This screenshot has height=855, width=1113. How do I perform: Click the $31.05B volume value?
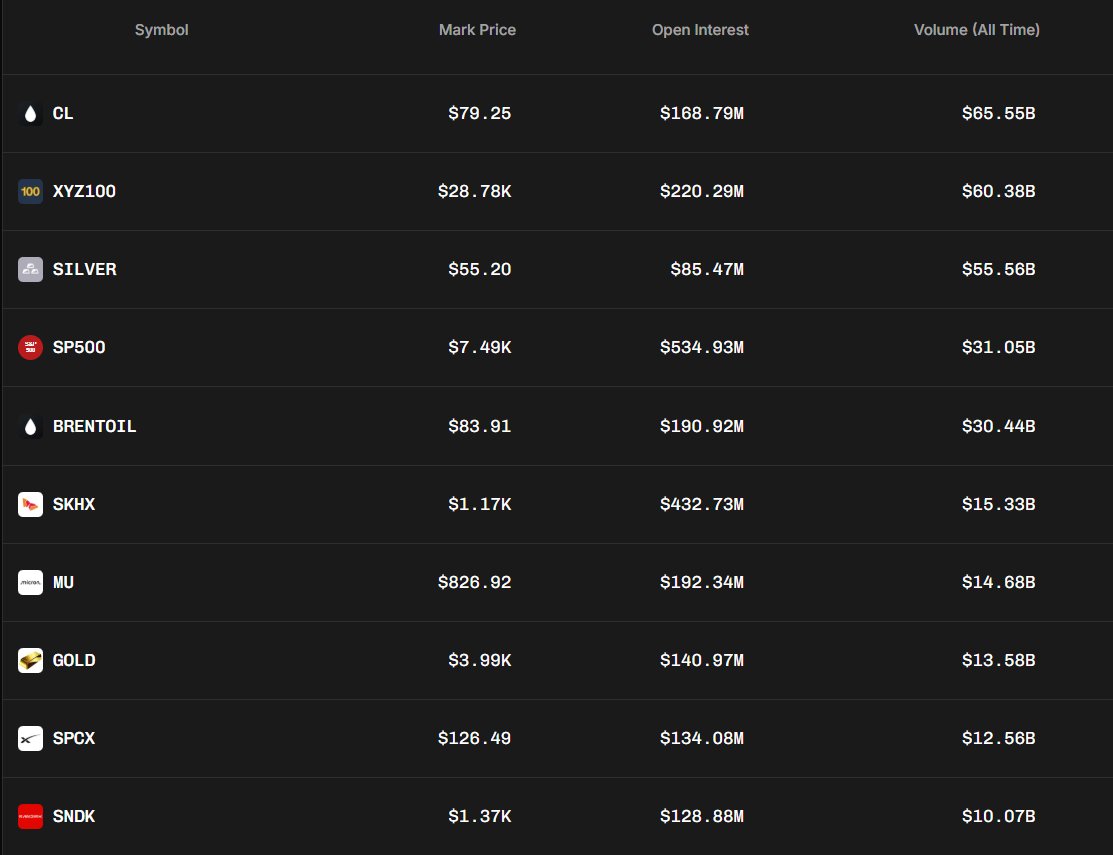(x=999, y=348)
